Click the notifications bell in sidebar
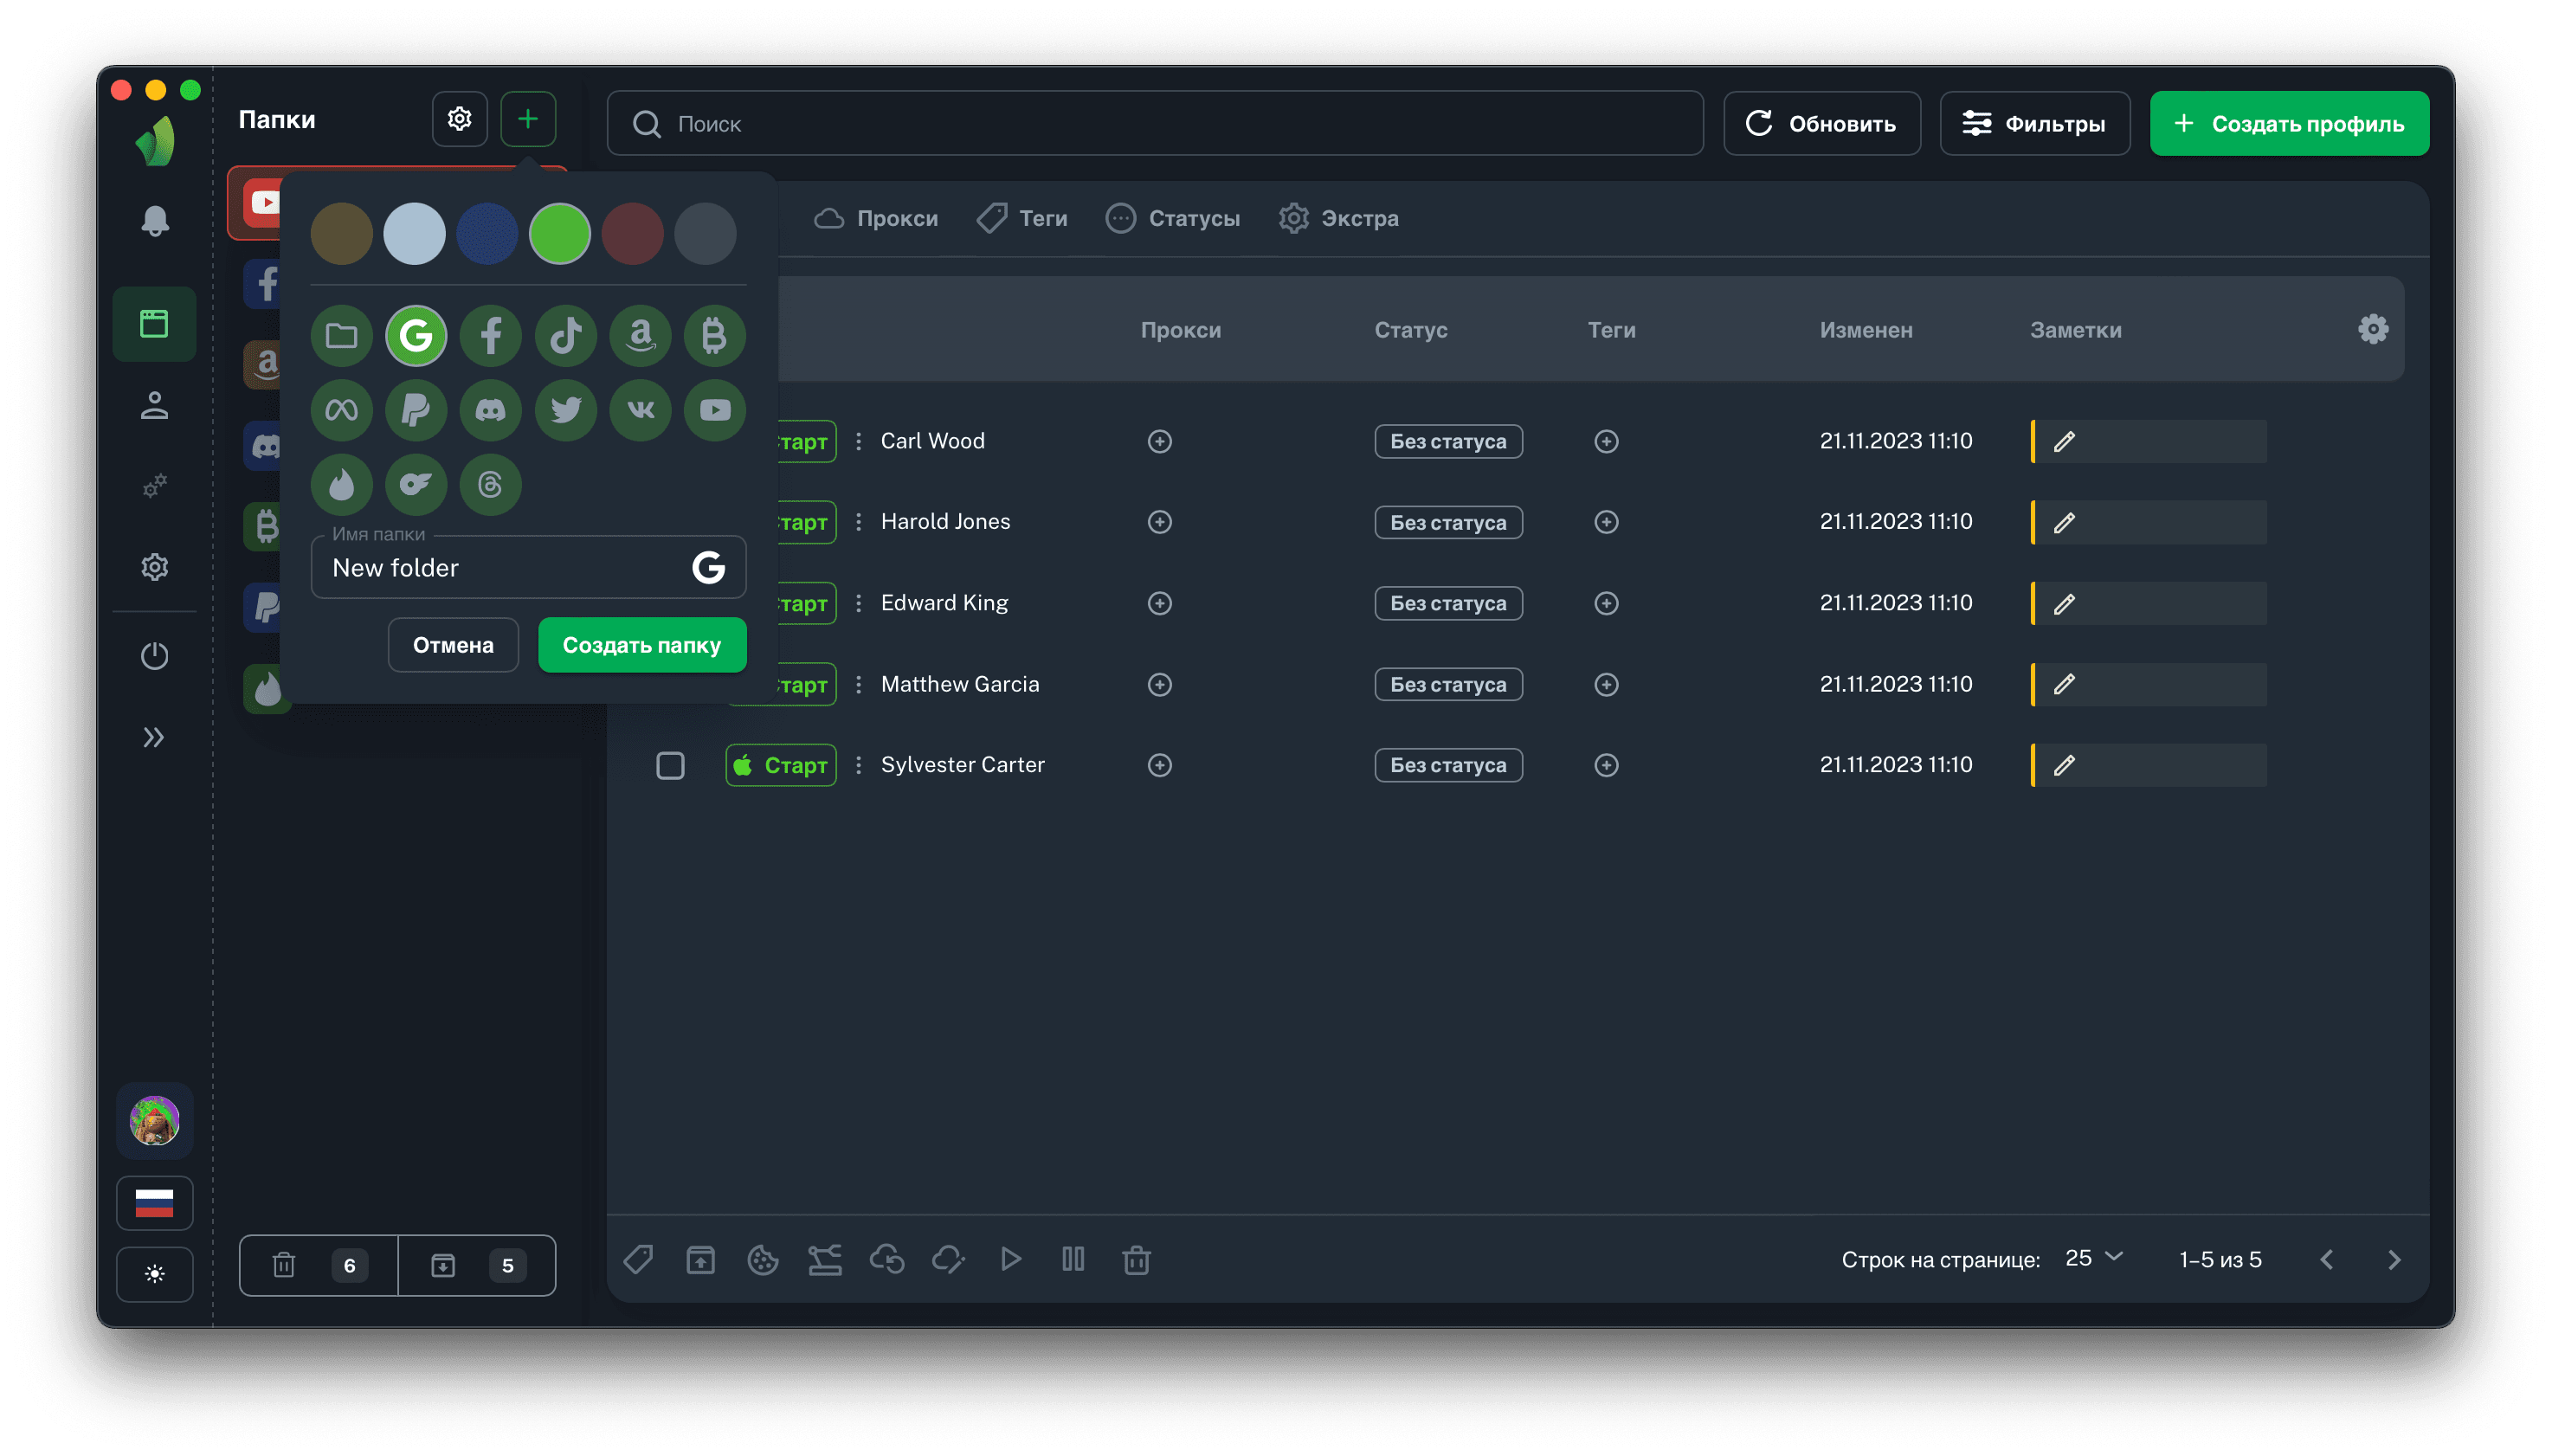This screenshot has height=1456, width=2552. tap(154, 221)
